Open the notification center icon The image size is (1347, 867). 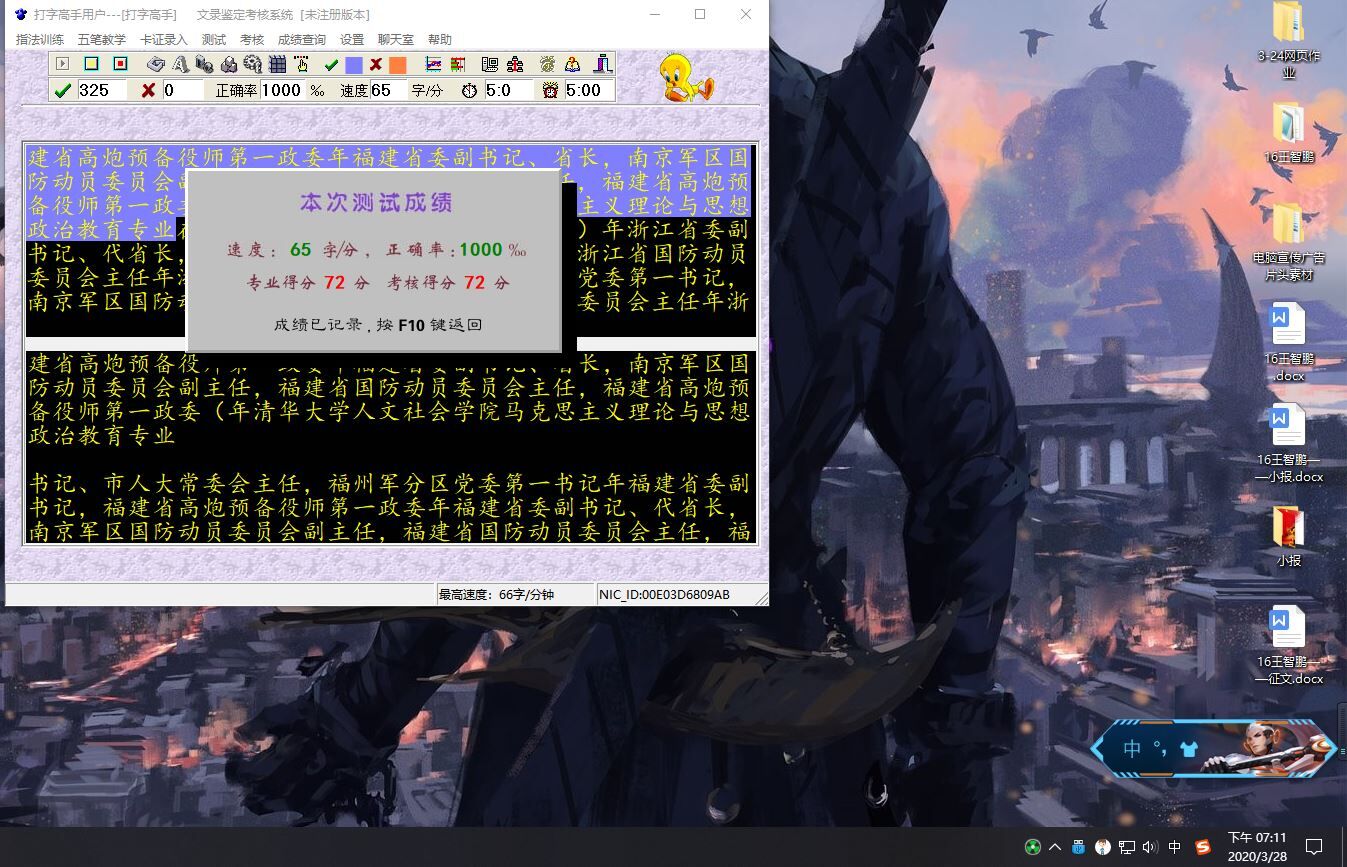click(x=1315, y=847)
